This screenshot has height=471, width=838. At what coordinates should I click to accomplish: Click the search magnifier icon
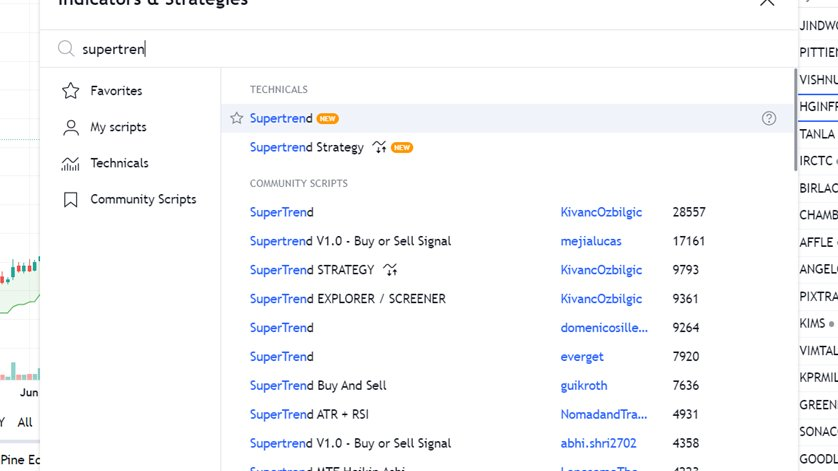coord(66,49)
